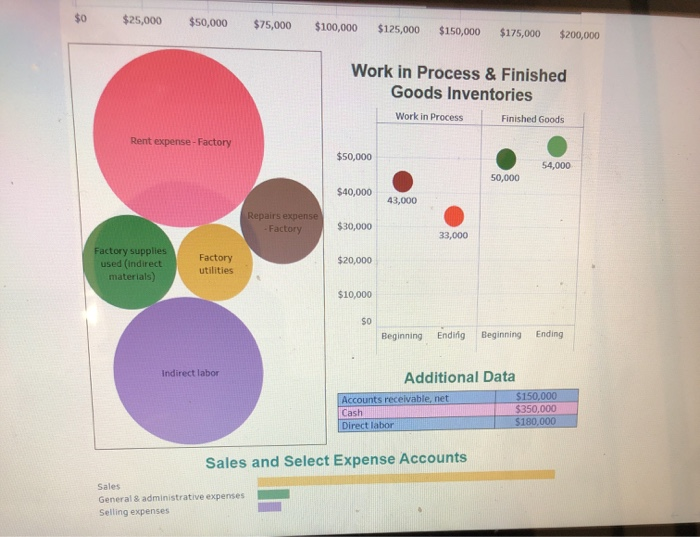Select the 54,000 Finished Goods ending dot
The image size is (700, 537).
coord(557,146)
